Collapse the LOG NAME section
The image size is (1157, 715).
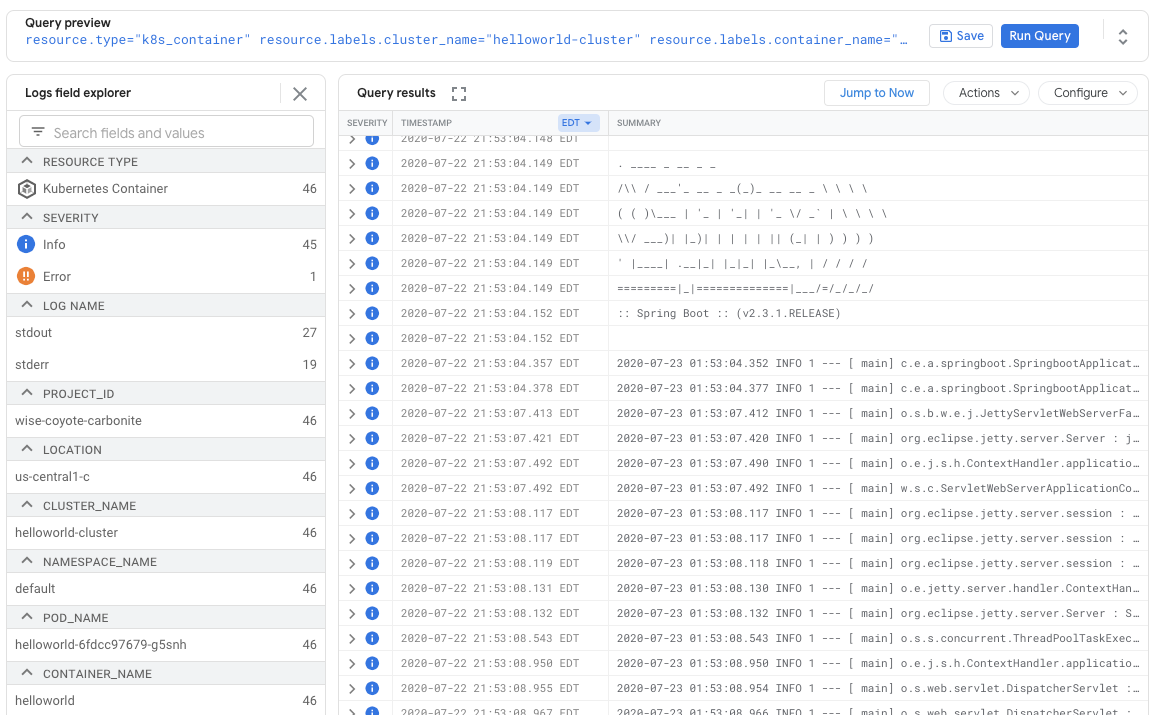coord(26,306)
